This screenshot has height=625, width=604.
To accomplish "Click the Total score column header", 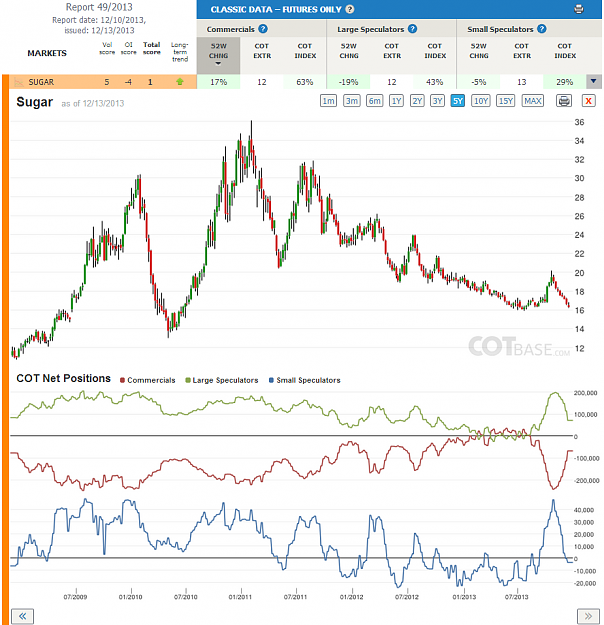I will (x=151, y=48).
